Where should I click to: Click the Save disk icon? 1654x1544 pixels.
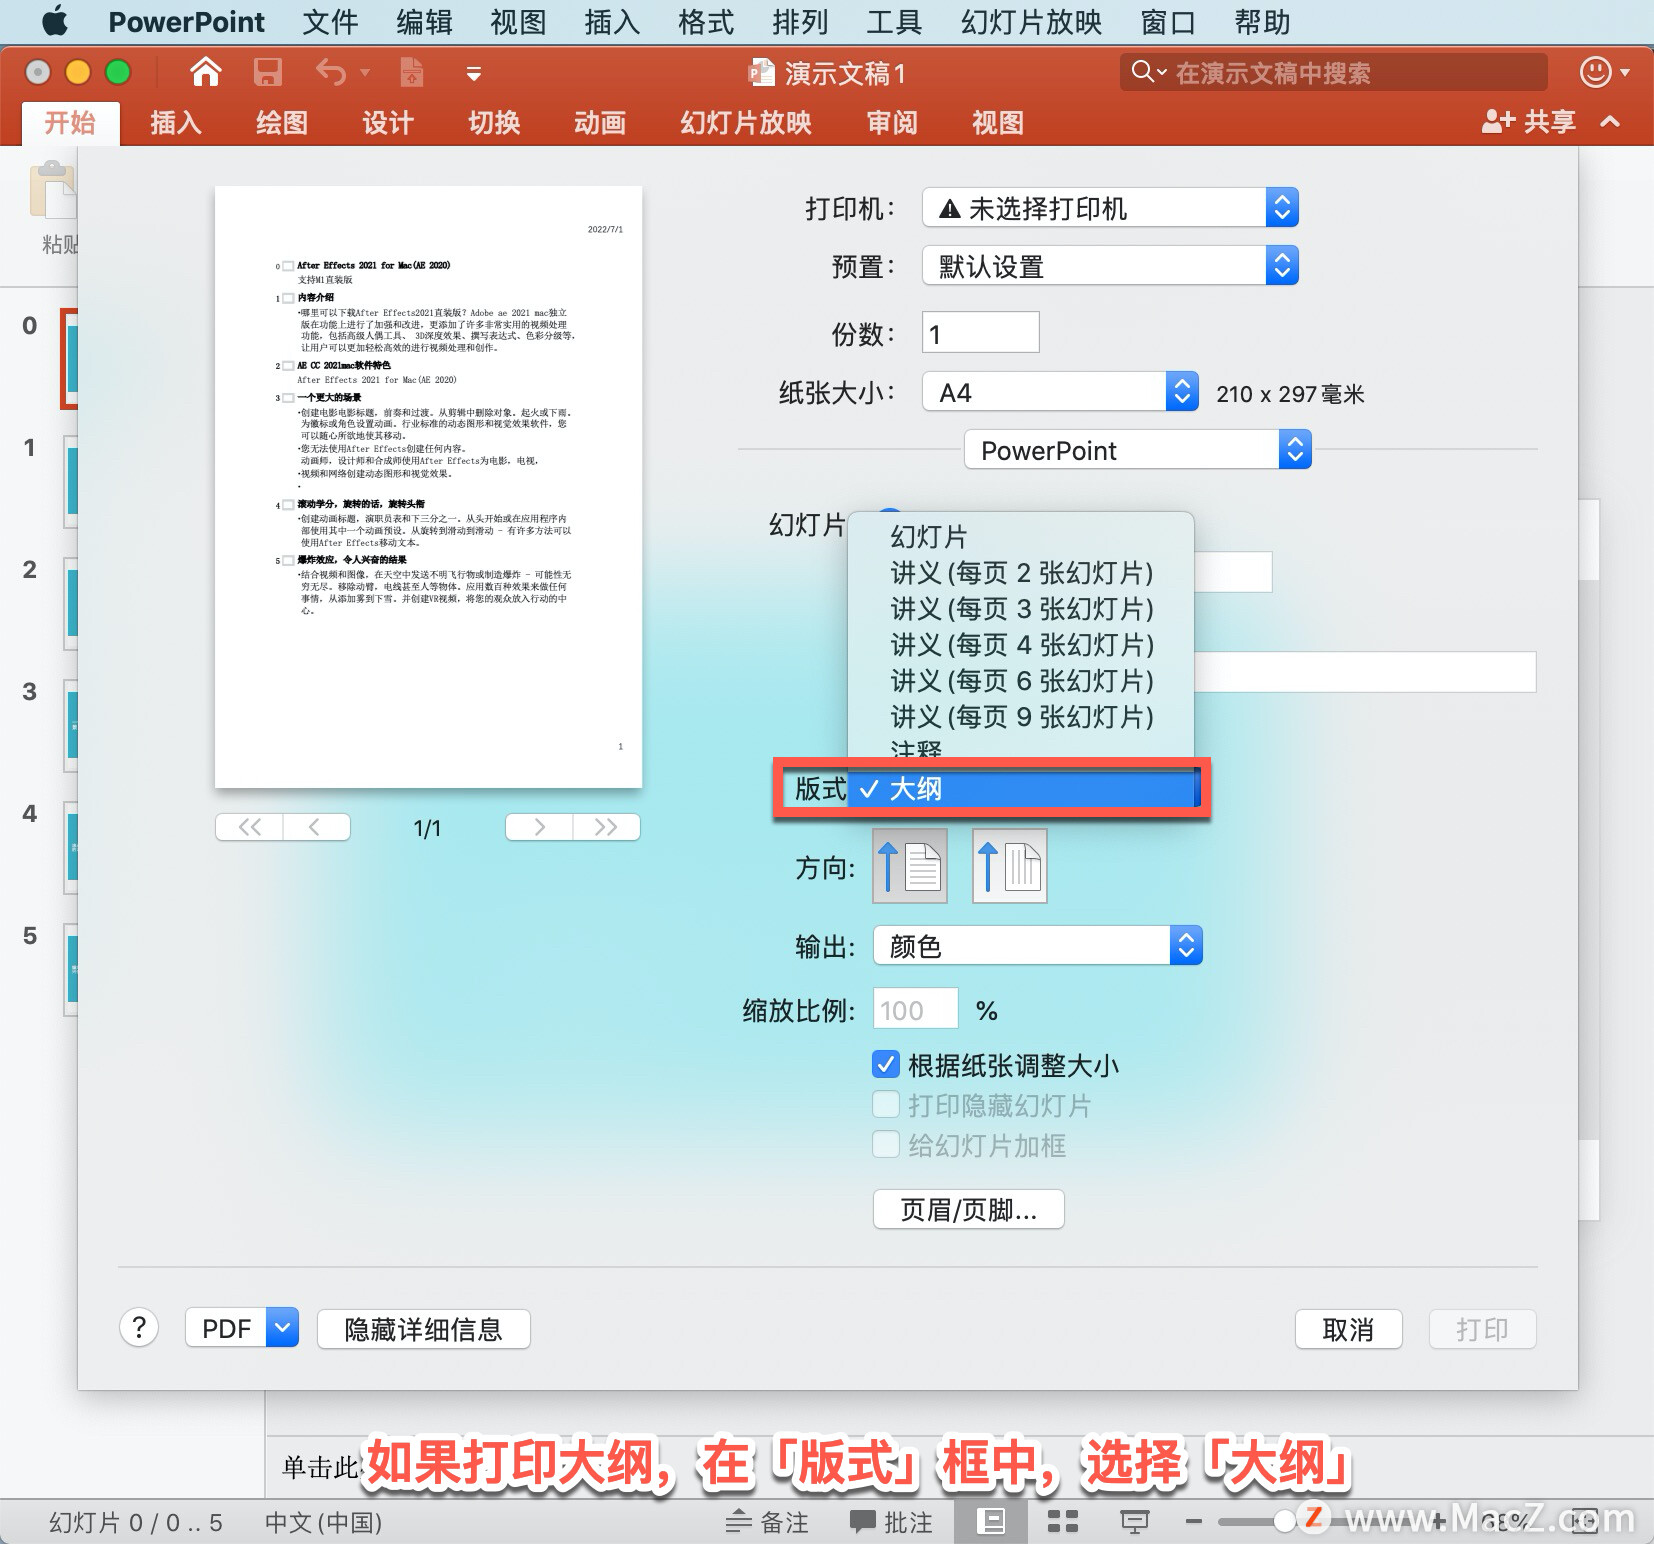click(267, 72)
